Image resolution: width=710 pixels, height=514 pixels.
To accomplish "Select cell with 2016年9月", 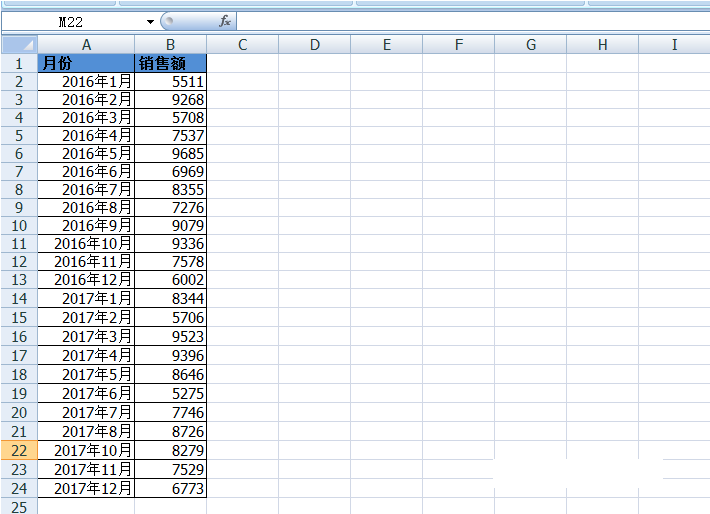I will click(86, 226).
